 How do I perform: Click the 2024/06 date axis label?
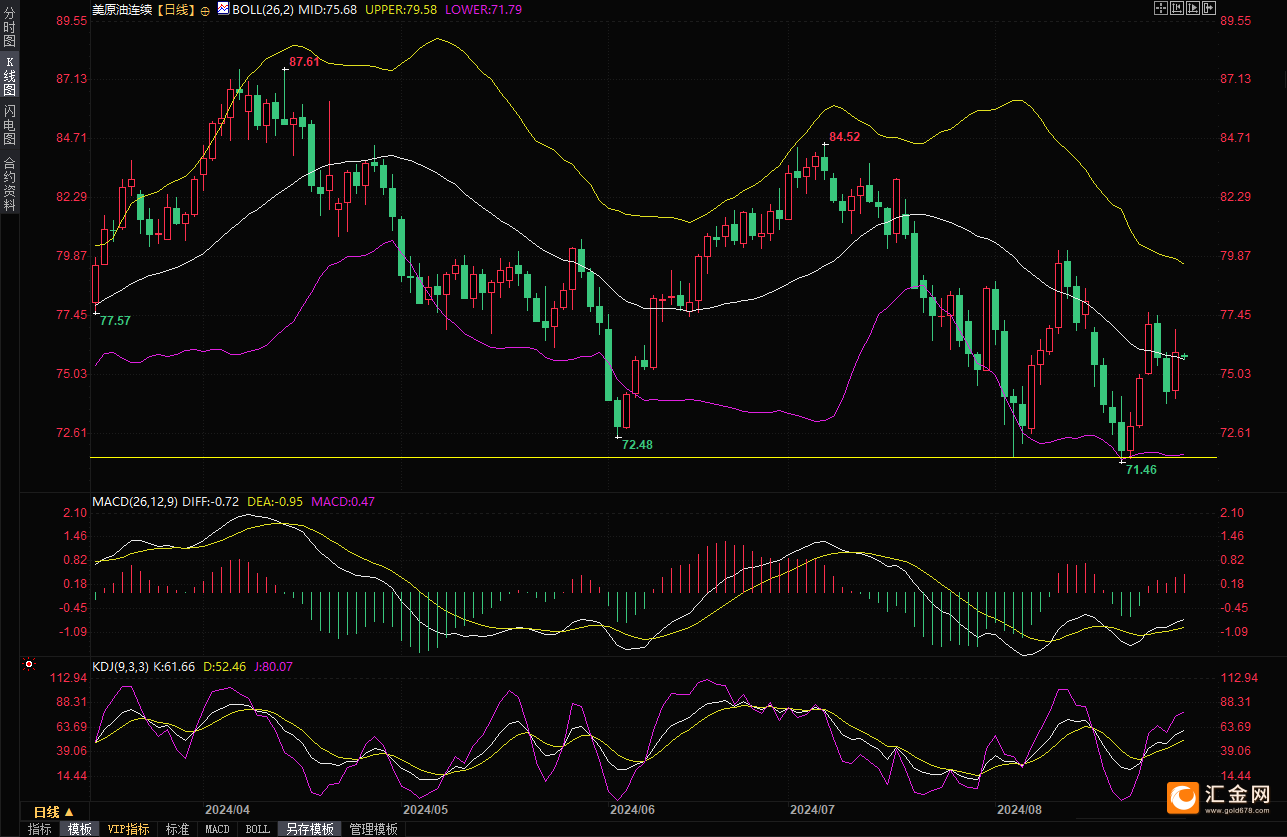tap(632, 808)
